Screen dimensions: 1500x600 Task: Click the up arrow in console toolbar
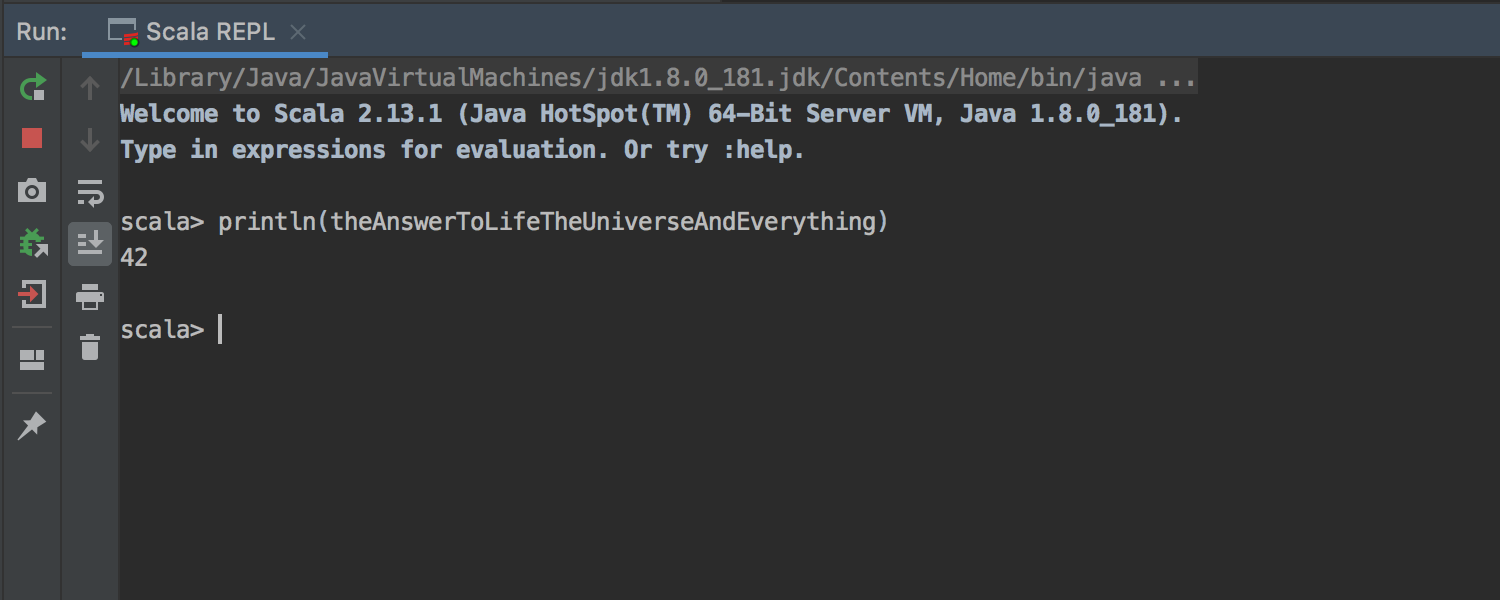90,88
